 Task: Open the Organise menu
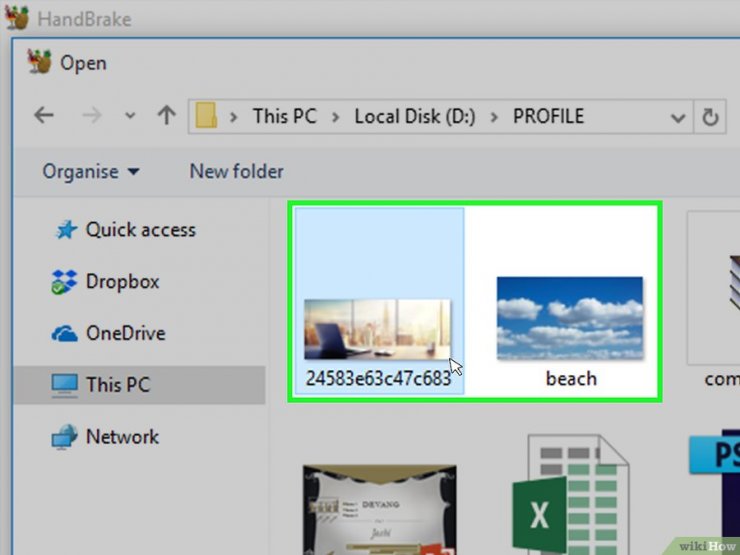pyautogui.click(x=91, y=171)
